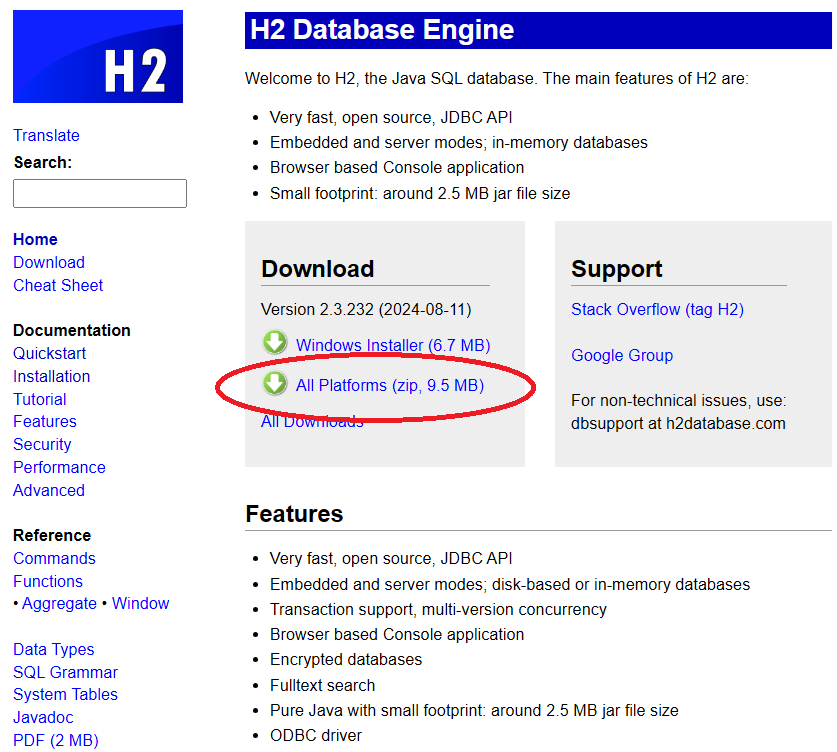Click the H2 logo image
837x752 pixels.
(98, 56)
